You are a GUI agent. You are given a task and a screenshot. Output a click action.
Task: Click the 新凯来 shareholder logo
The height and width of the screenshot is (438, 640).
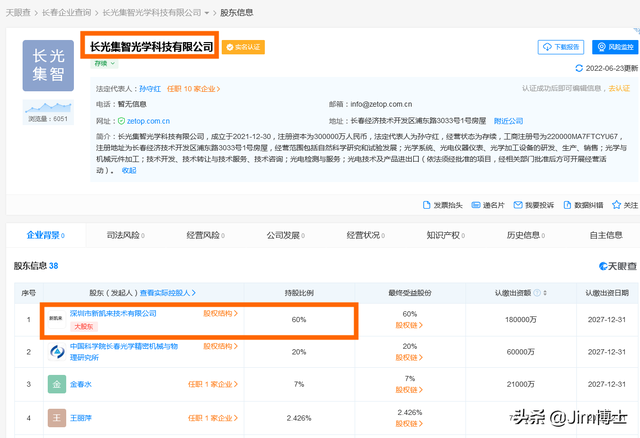pyautogui.click(x=56, y=318)
